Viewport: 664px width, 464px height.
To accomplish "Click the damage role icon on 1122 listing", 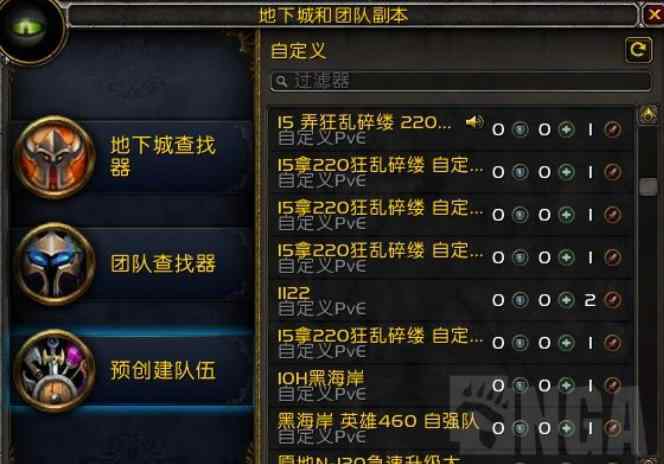I will [x=612, y=300].
